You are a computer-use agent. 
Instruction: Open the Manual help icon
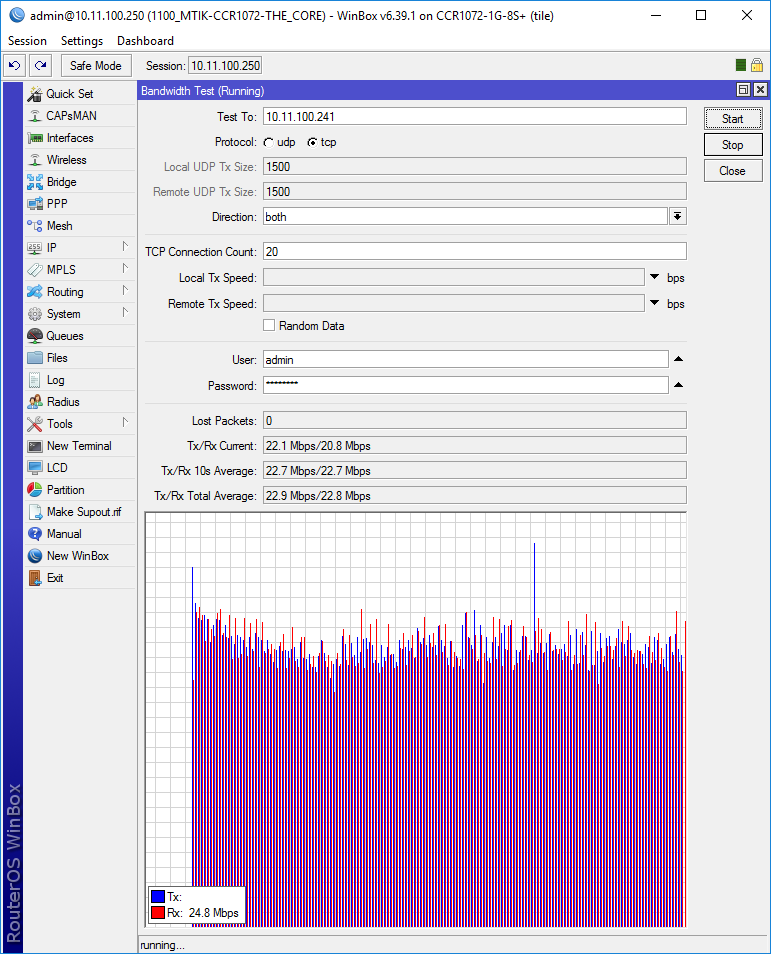click(x=35, y=534)
